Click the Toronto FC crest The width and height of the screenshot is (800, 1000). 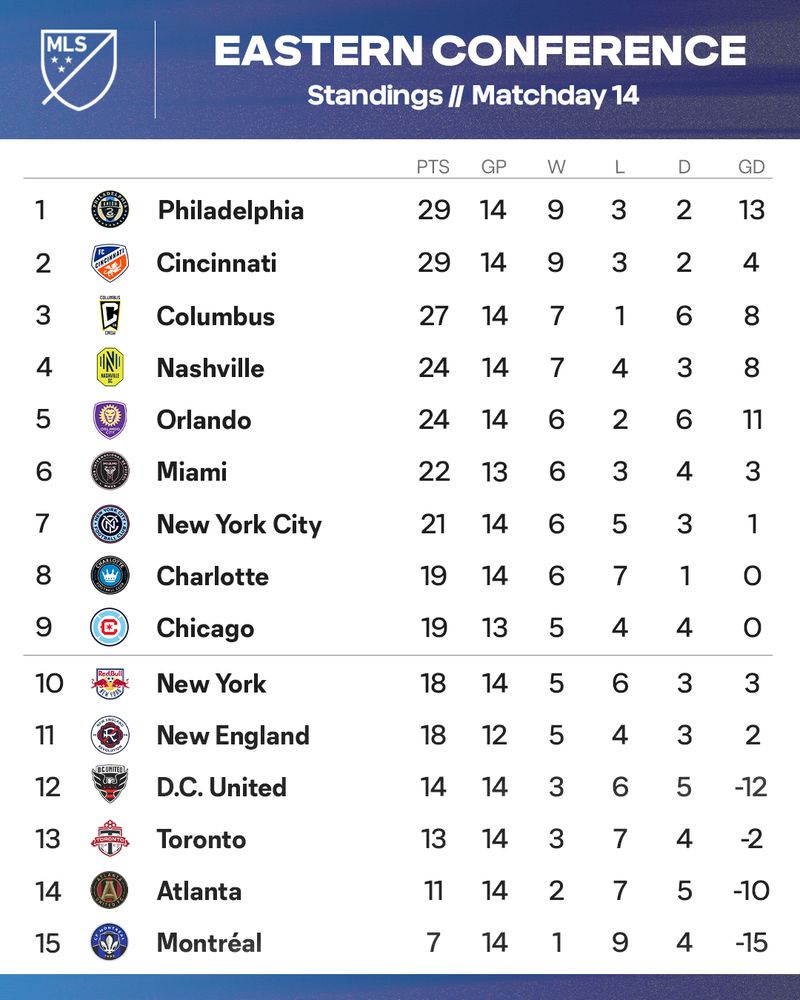[x=110, y=839]
